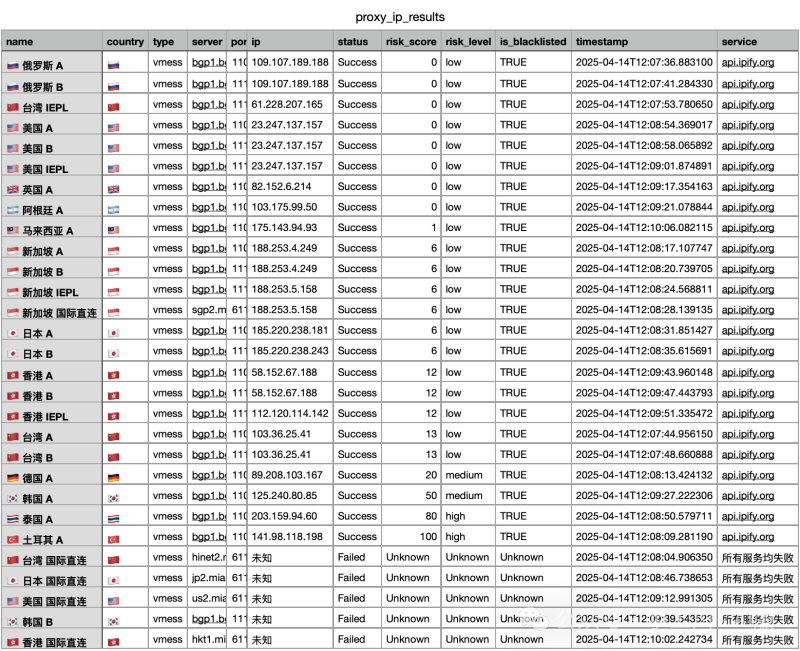
Task: Select the risk_score column header
Action: coord(411,41)
